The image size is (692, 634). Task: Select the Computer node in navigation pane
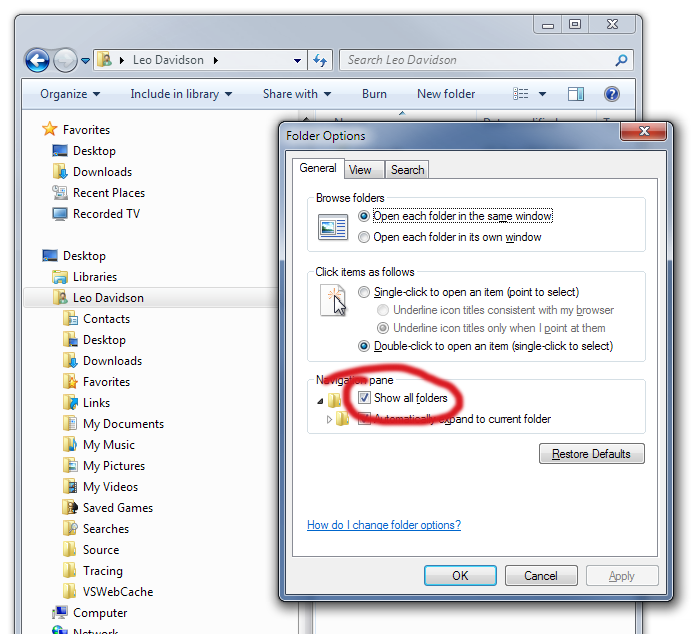pos(99,613)
